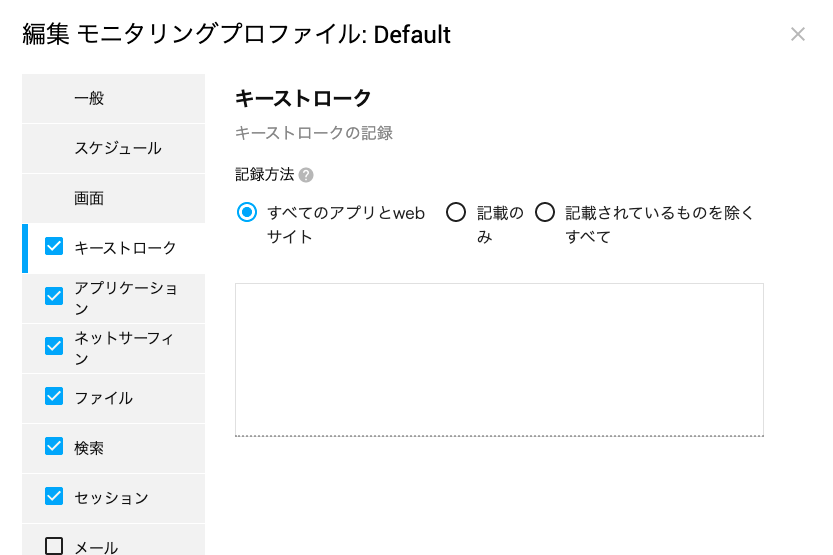Uncheck the ファイル checkbox
This screenshot has height=555, width=833.
coord(54,396)
